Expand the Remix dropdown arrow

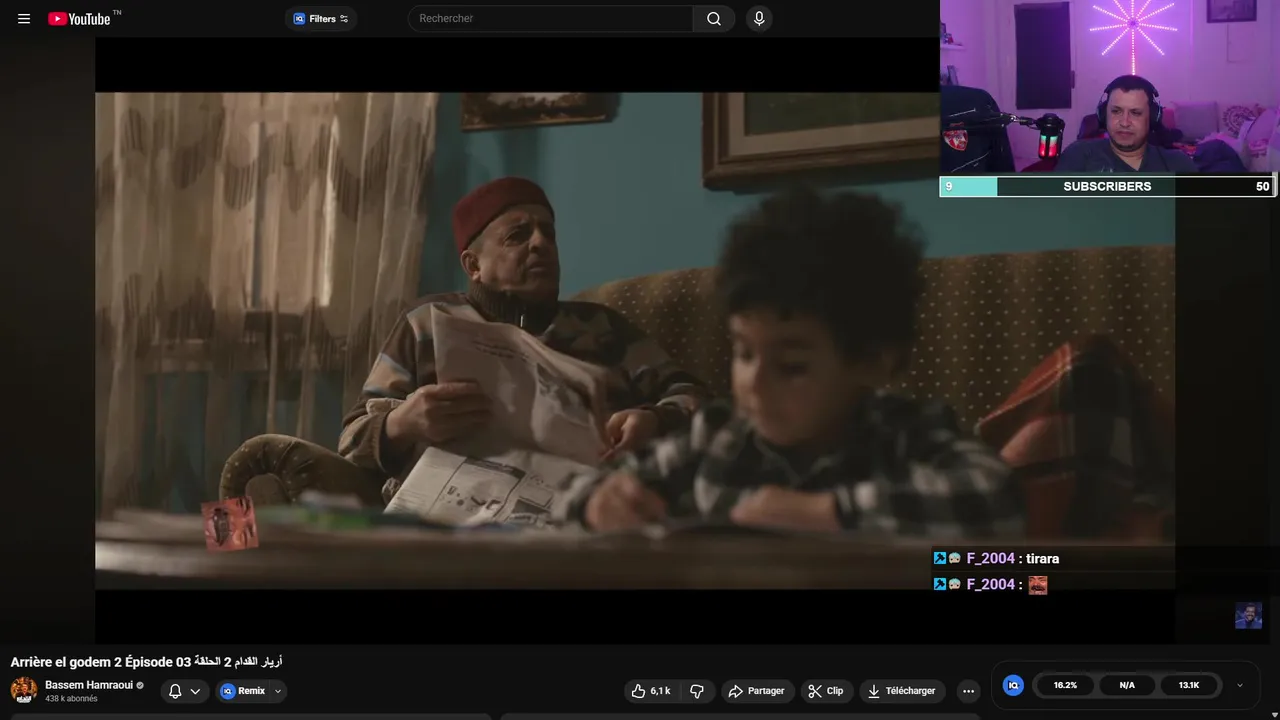(278, 691)
